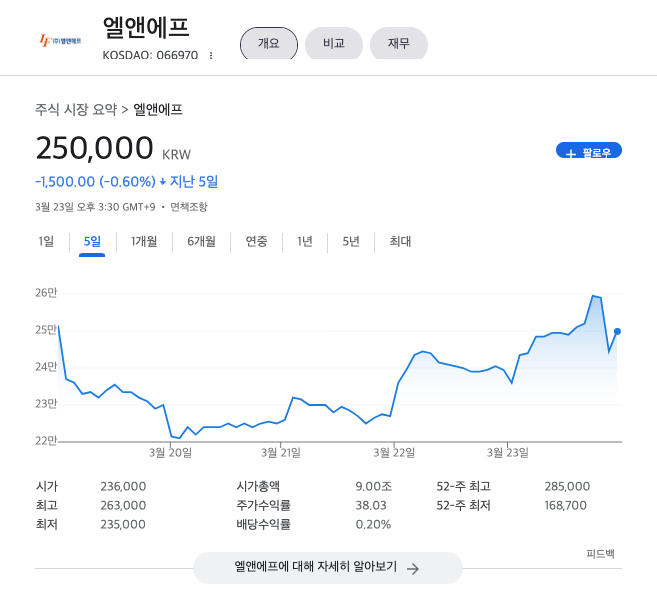Click the -1,500.00 (-0.60%) change text
The image size is (657, 603).
pyautogui.click(x=96, y=182)
